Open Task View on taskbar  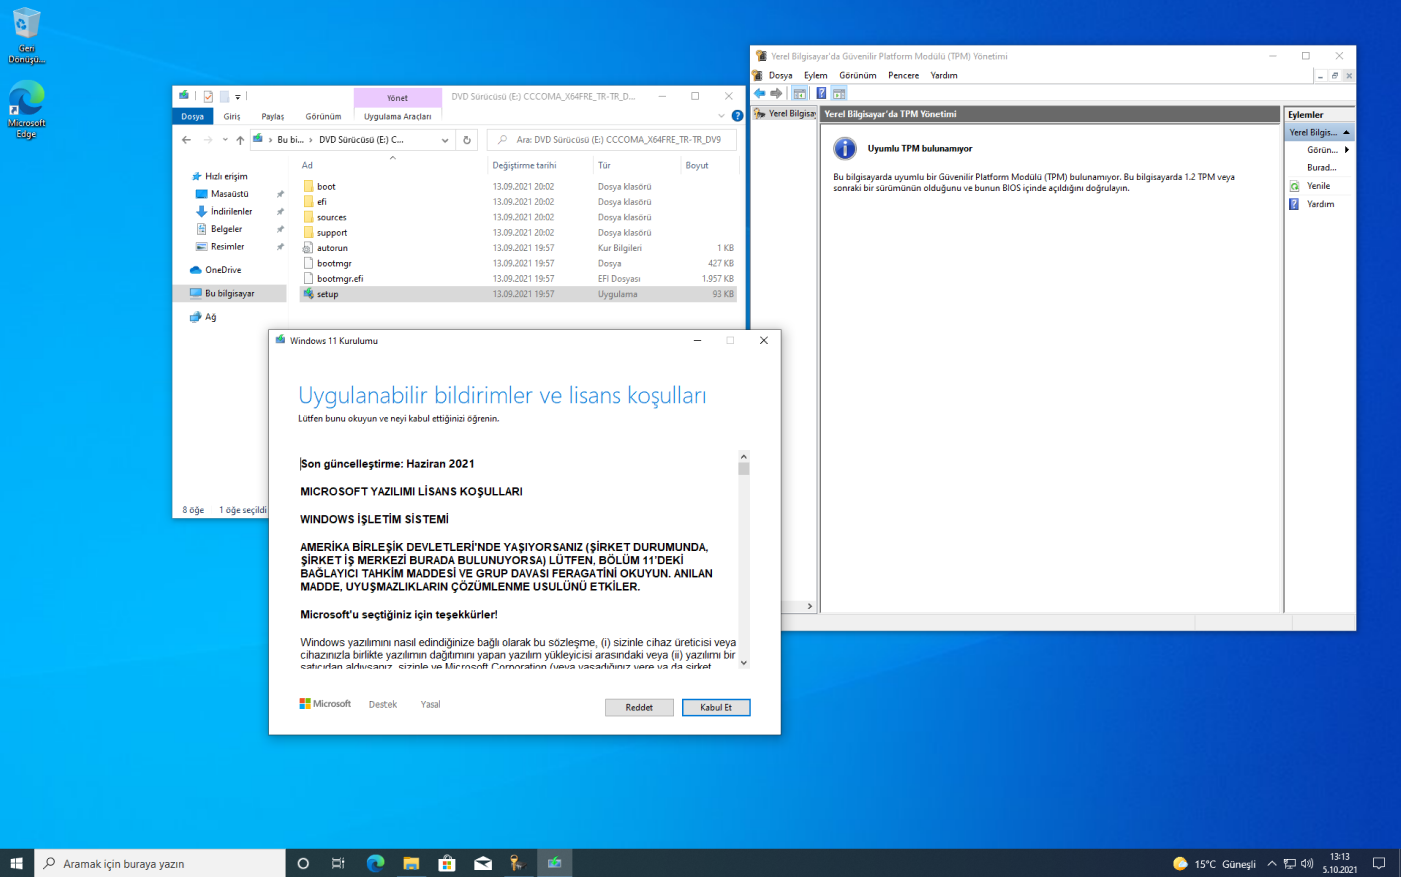click(338, 863)
